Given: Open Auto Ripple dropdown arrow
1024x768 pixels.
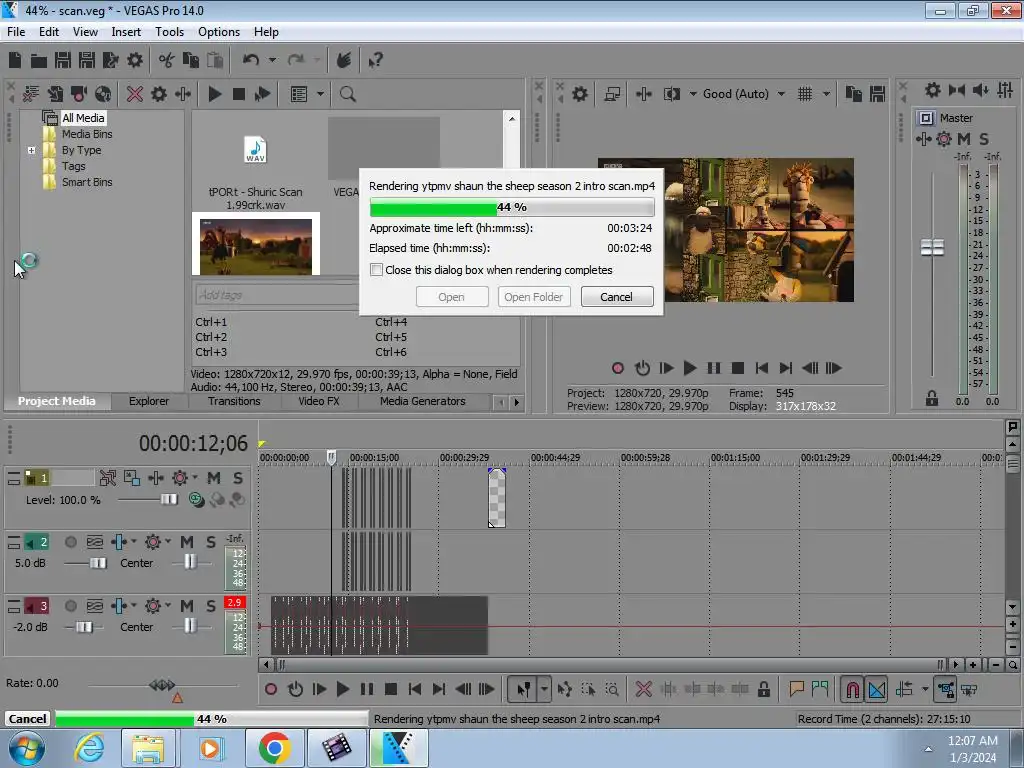Looking at the screenshot, I should 925,689.
